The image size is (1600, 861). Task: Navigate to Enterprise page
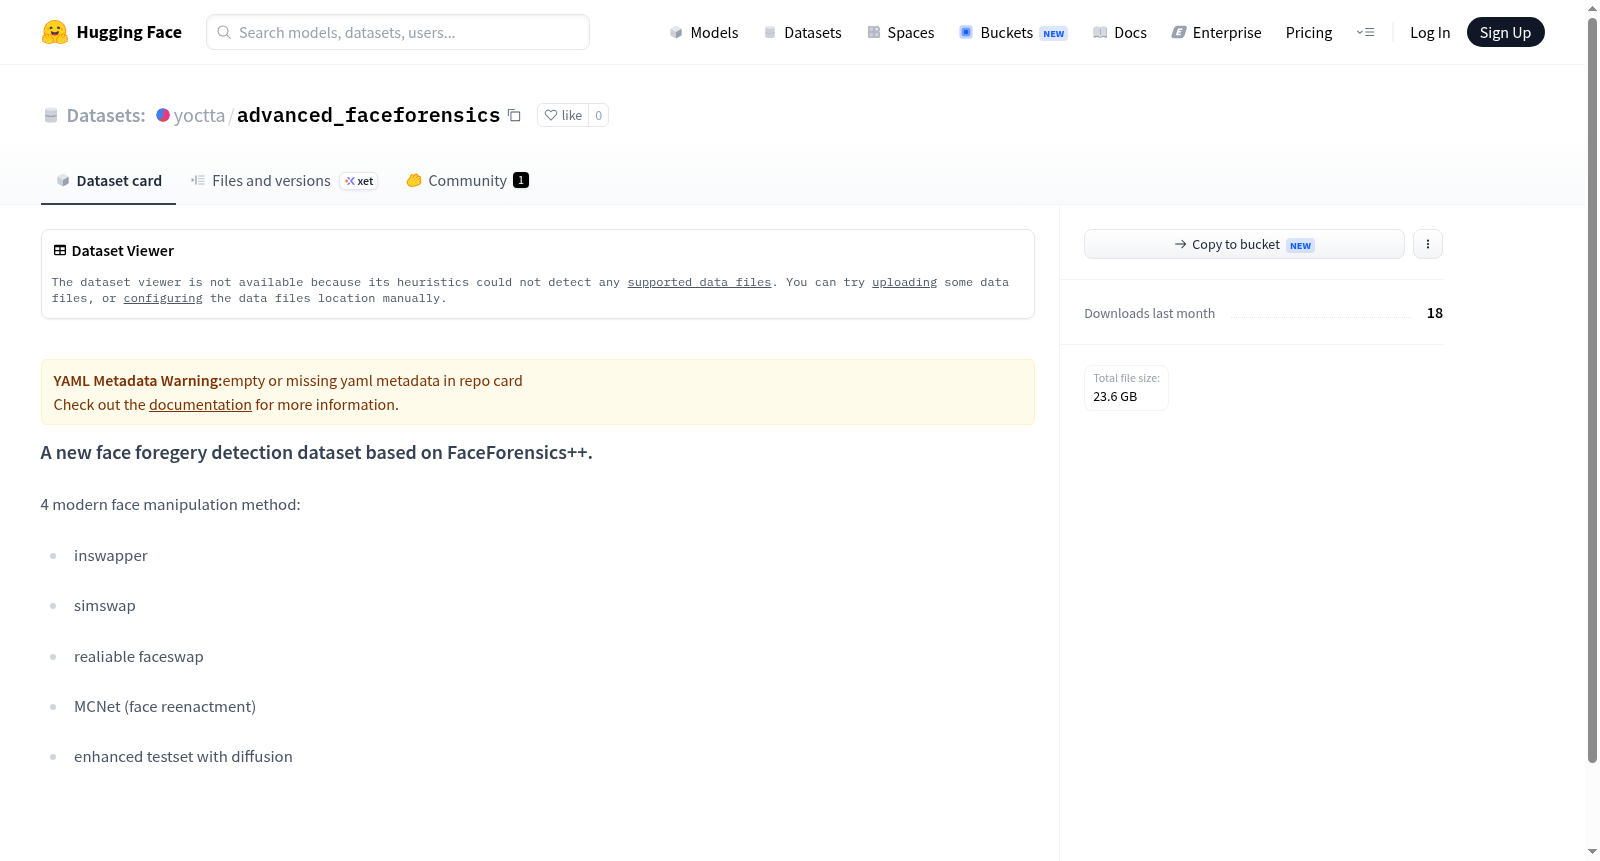click(x=1217, y=32)
